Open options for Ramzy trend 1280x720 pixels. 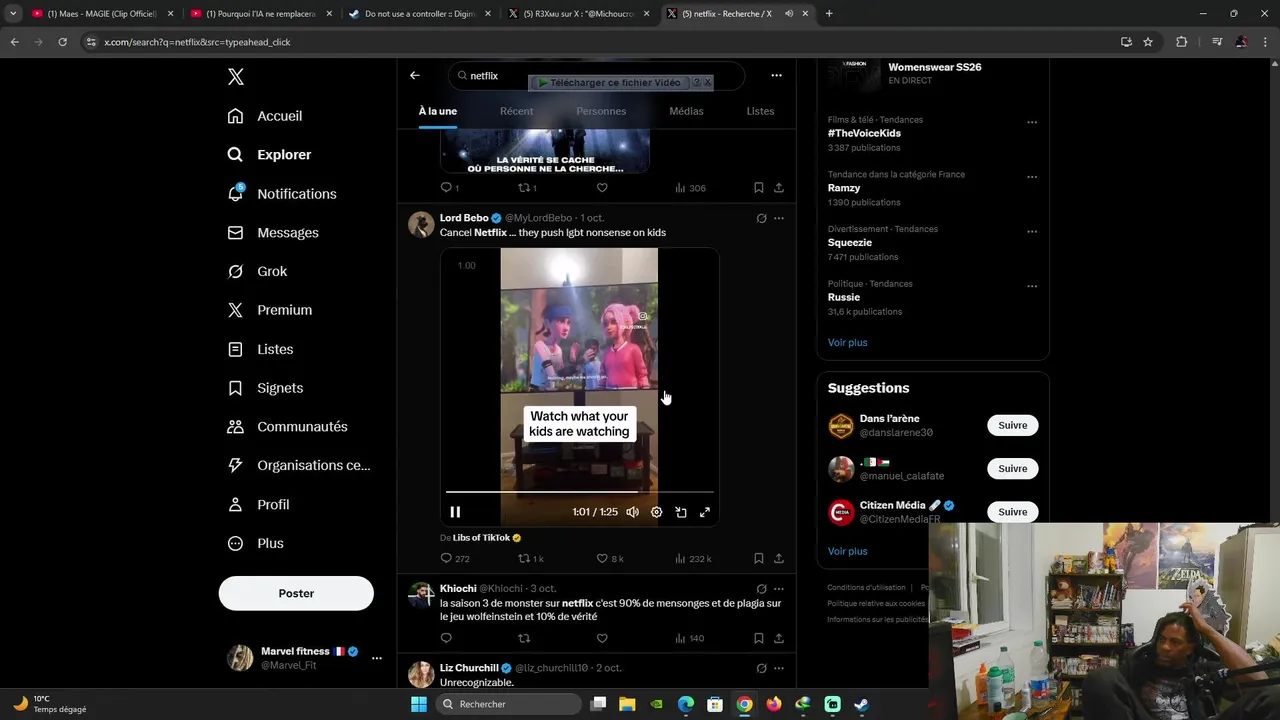1032,177
